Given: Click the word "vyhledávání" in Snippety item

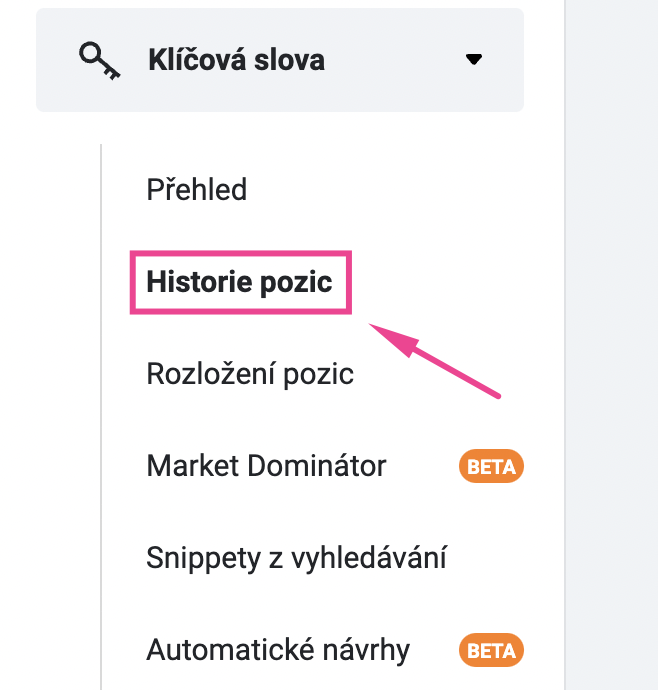Looking at the screenshot, I should [369, 558].
